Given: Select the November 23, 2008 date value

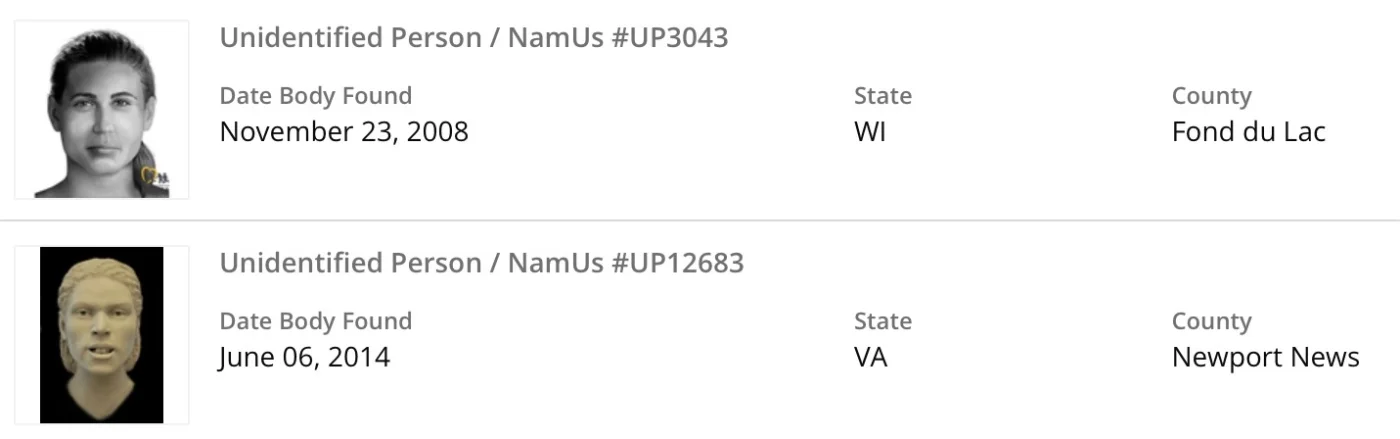Looking at the screenshot, I should (344, 131).
